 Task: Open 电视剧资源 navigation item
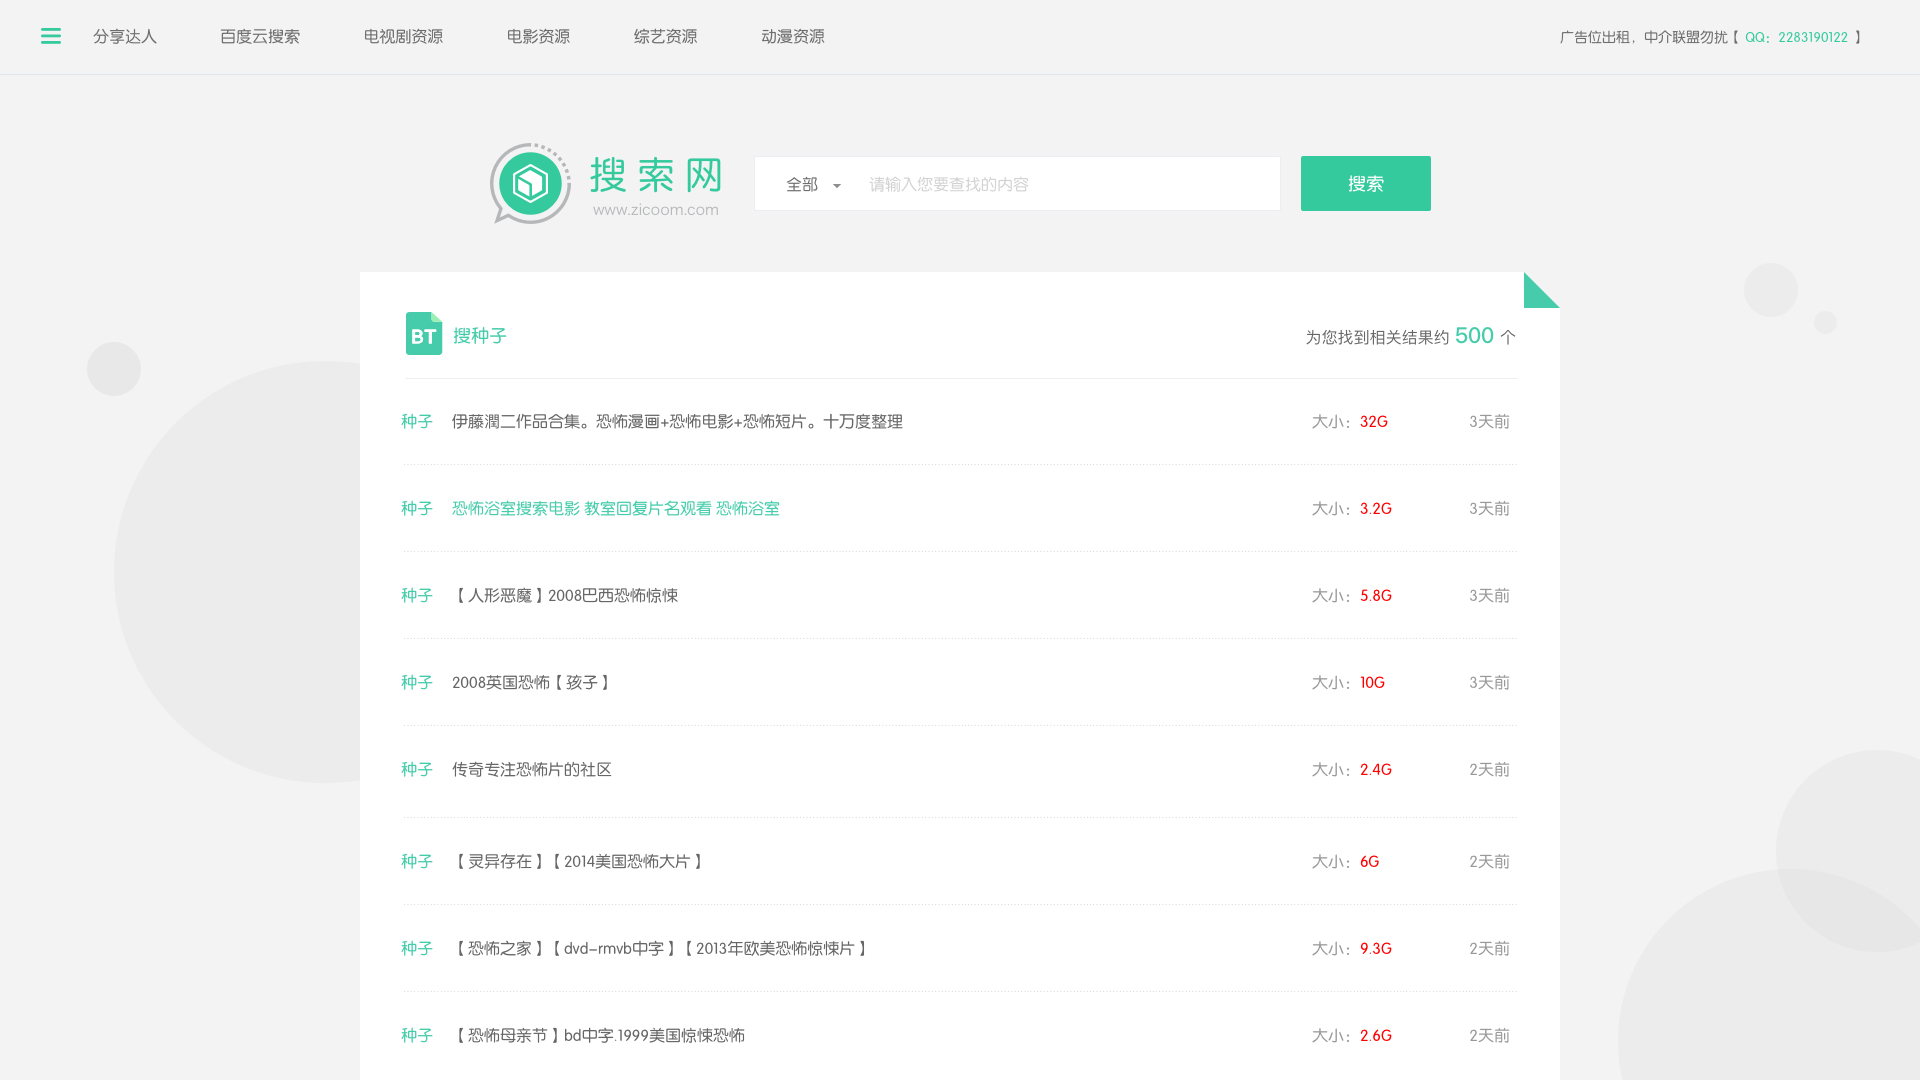click(x=403, y=36)
